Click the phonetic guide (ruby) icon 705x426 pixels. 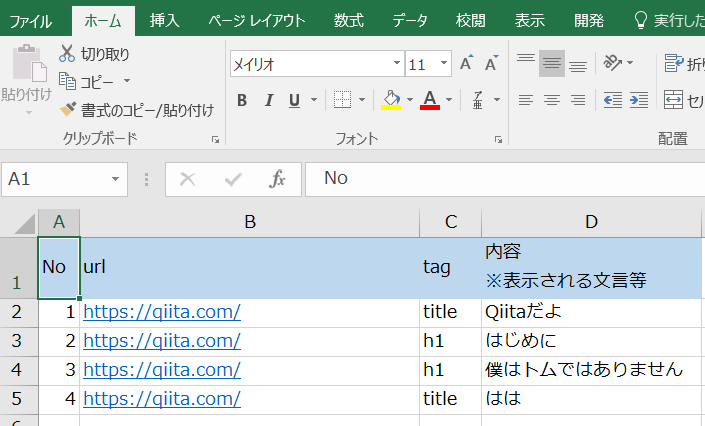pos(478,100)
